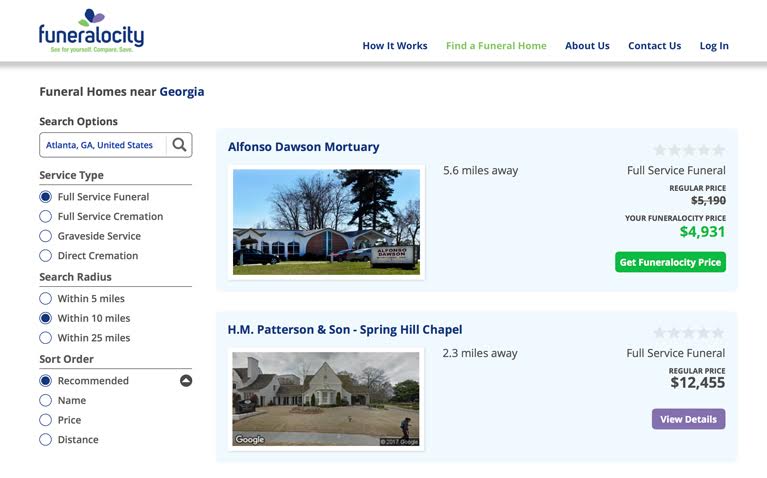The image size is (767, 478).
Task: Click the $12,455 regular price
Action: tap(698, 383)
